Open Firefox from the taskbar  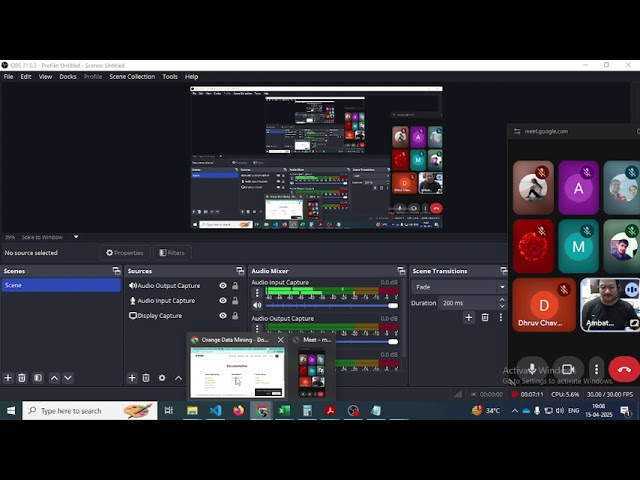pyautogui.click(x=238, y=411)
